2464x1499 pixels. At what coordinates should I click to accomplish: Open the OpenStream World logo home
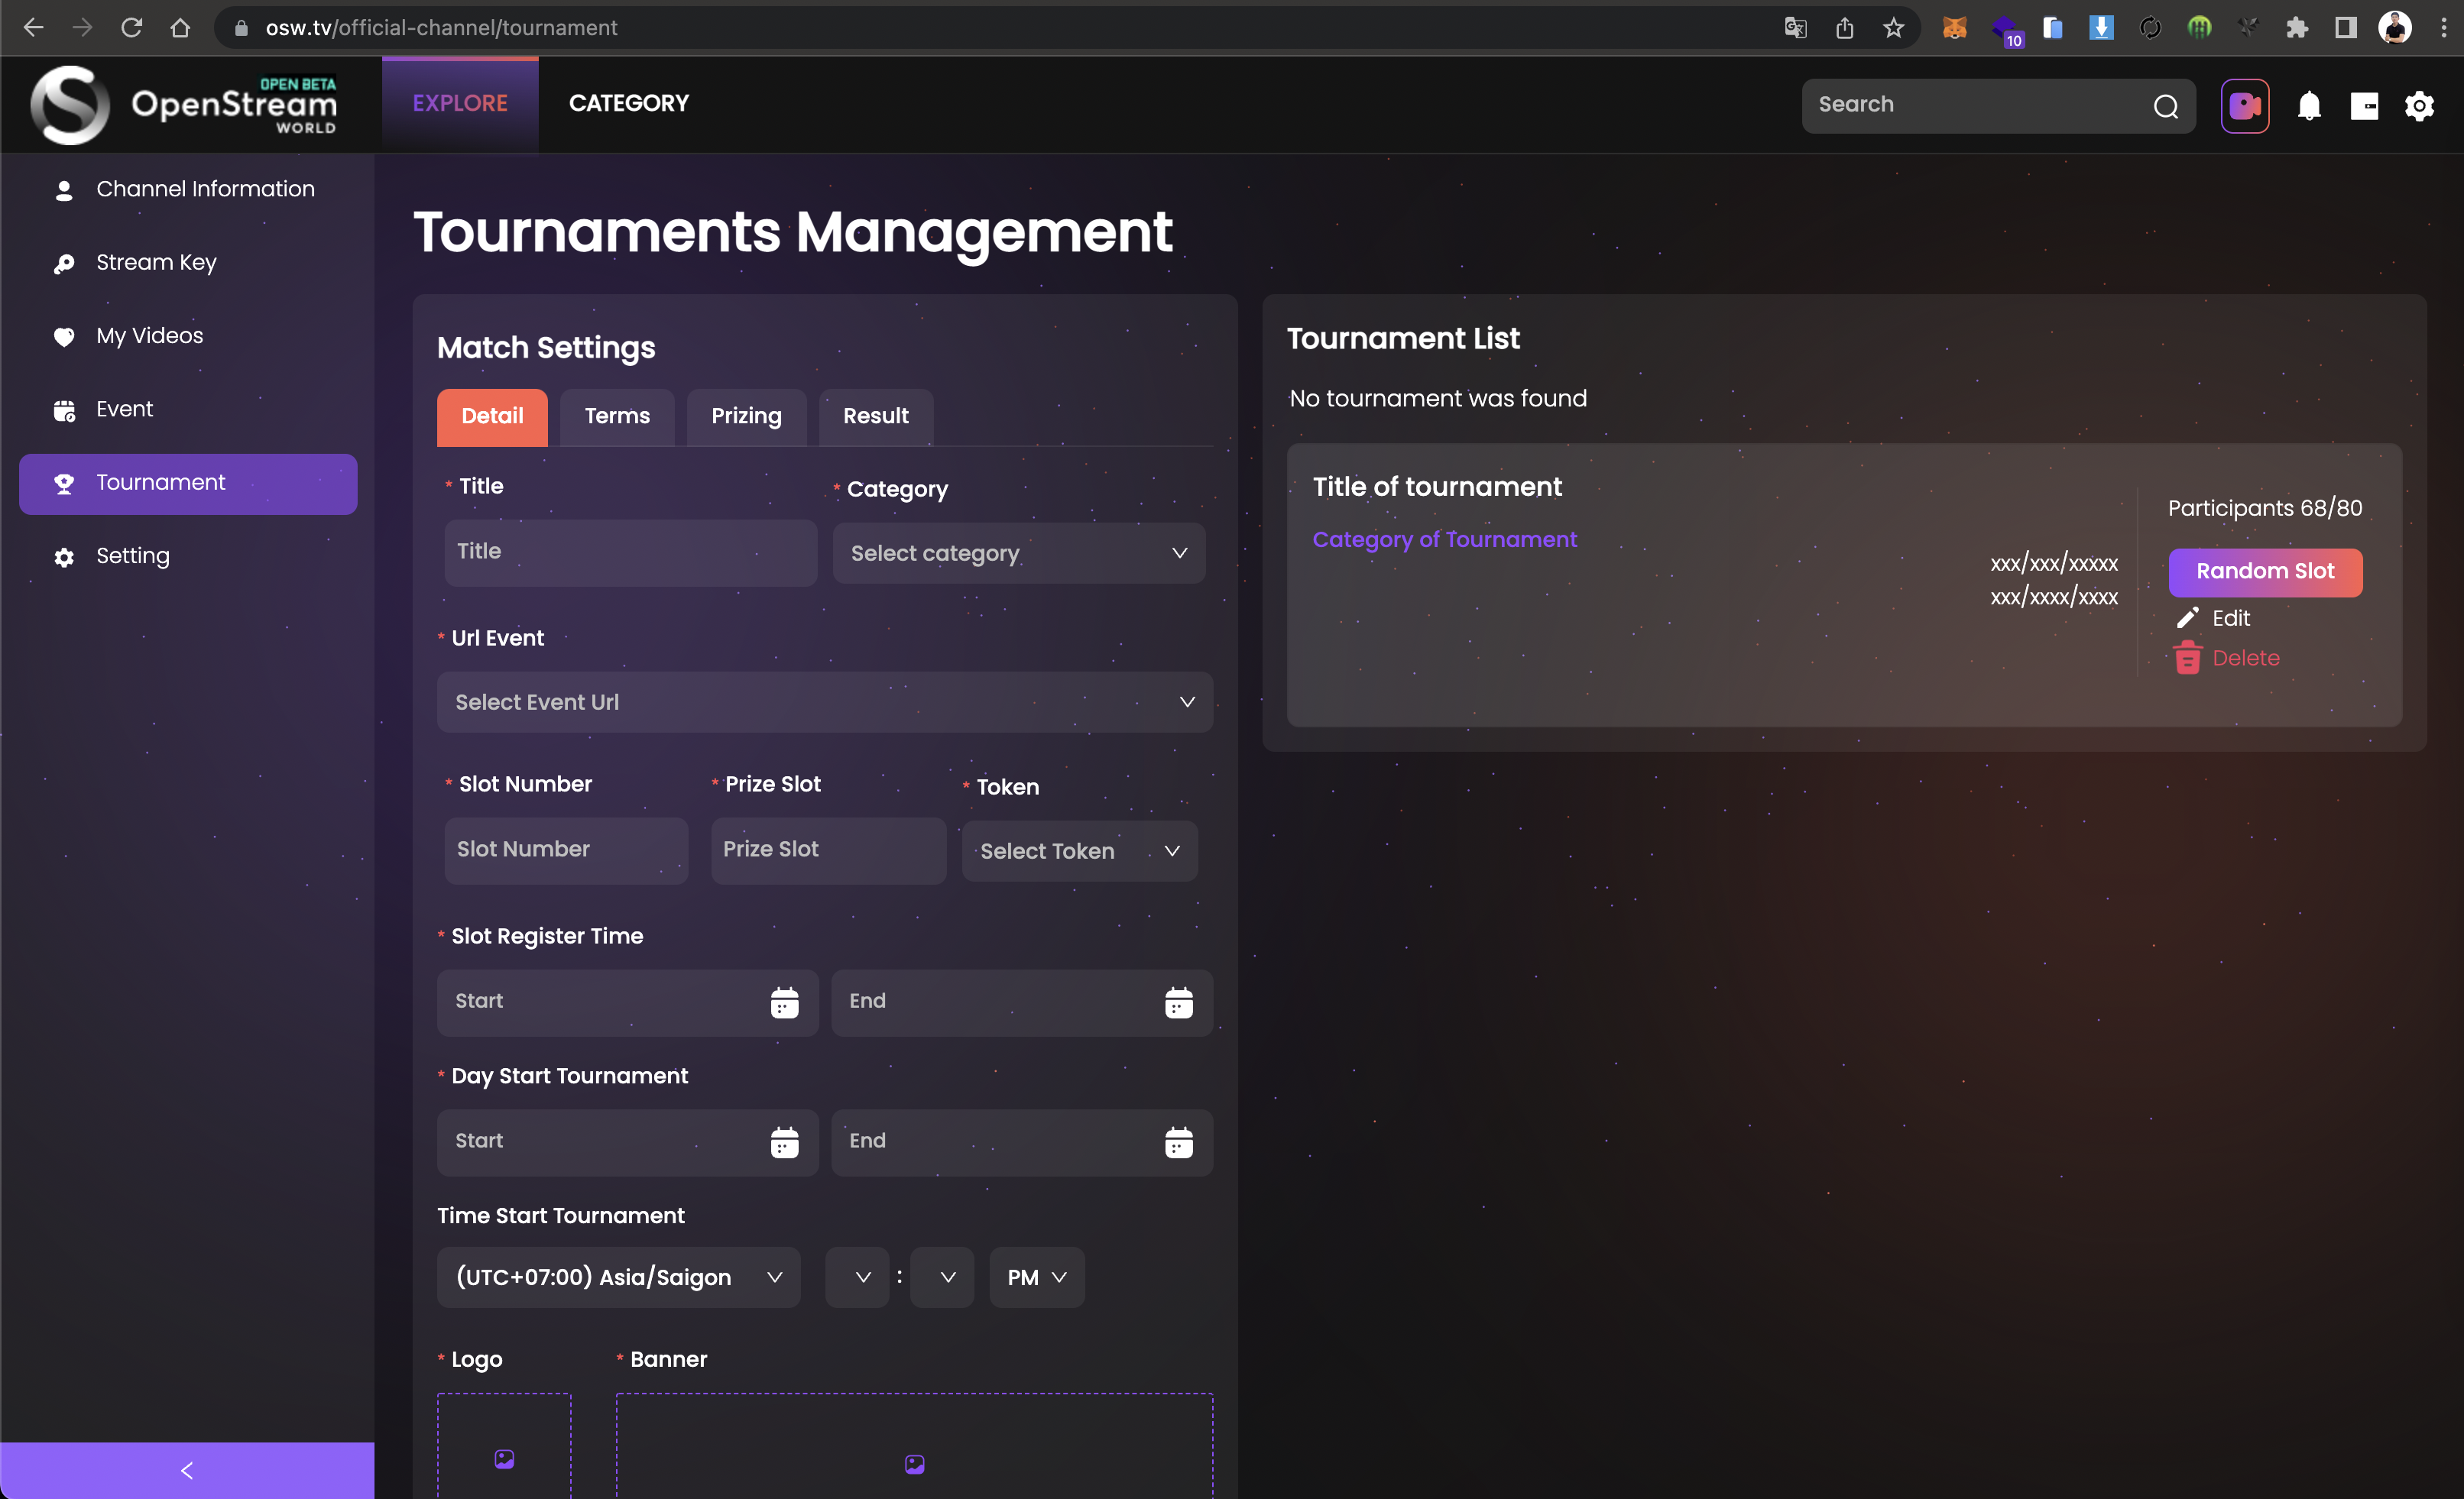(184, 104)
